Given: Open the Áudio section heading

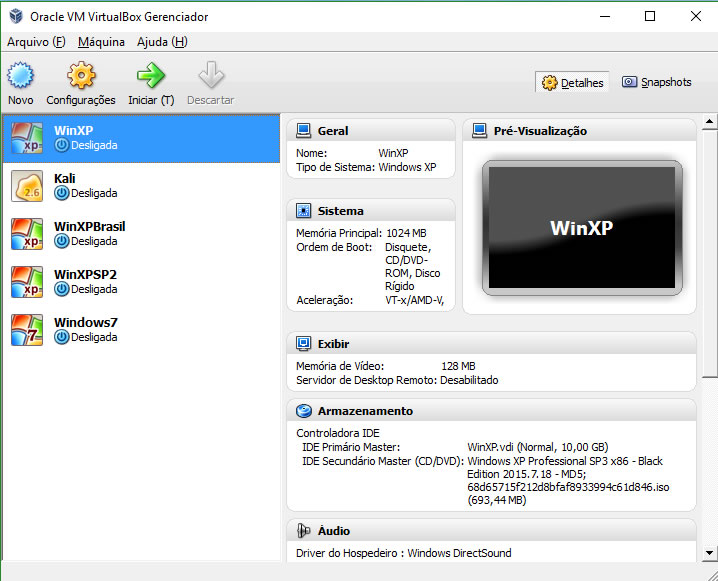Looking at the screenshot, I should pyautogui.click(x=334, y=531).
